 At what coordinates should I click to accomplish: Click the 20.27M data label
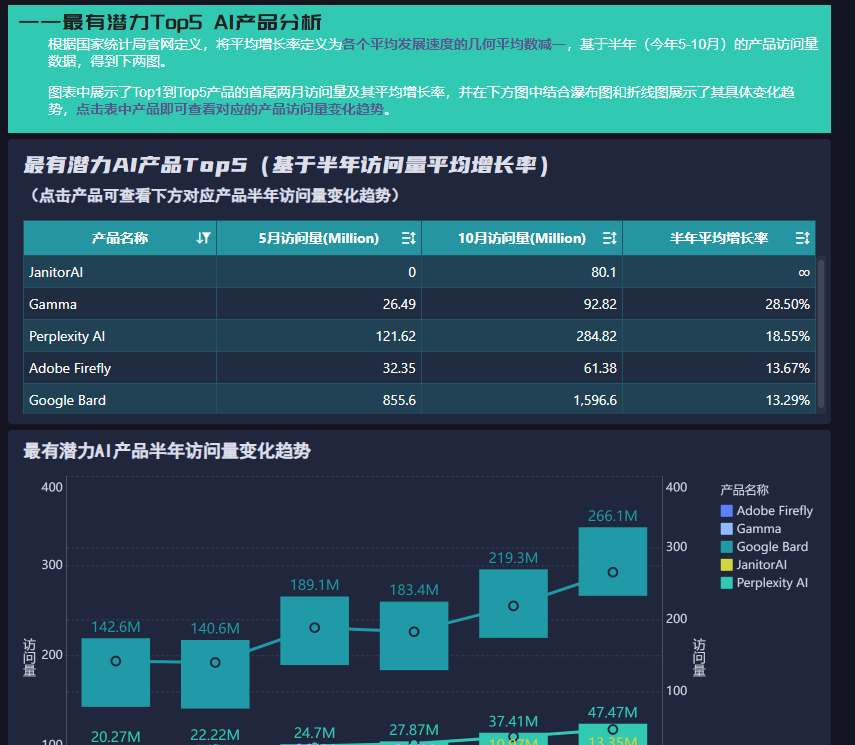116,736
